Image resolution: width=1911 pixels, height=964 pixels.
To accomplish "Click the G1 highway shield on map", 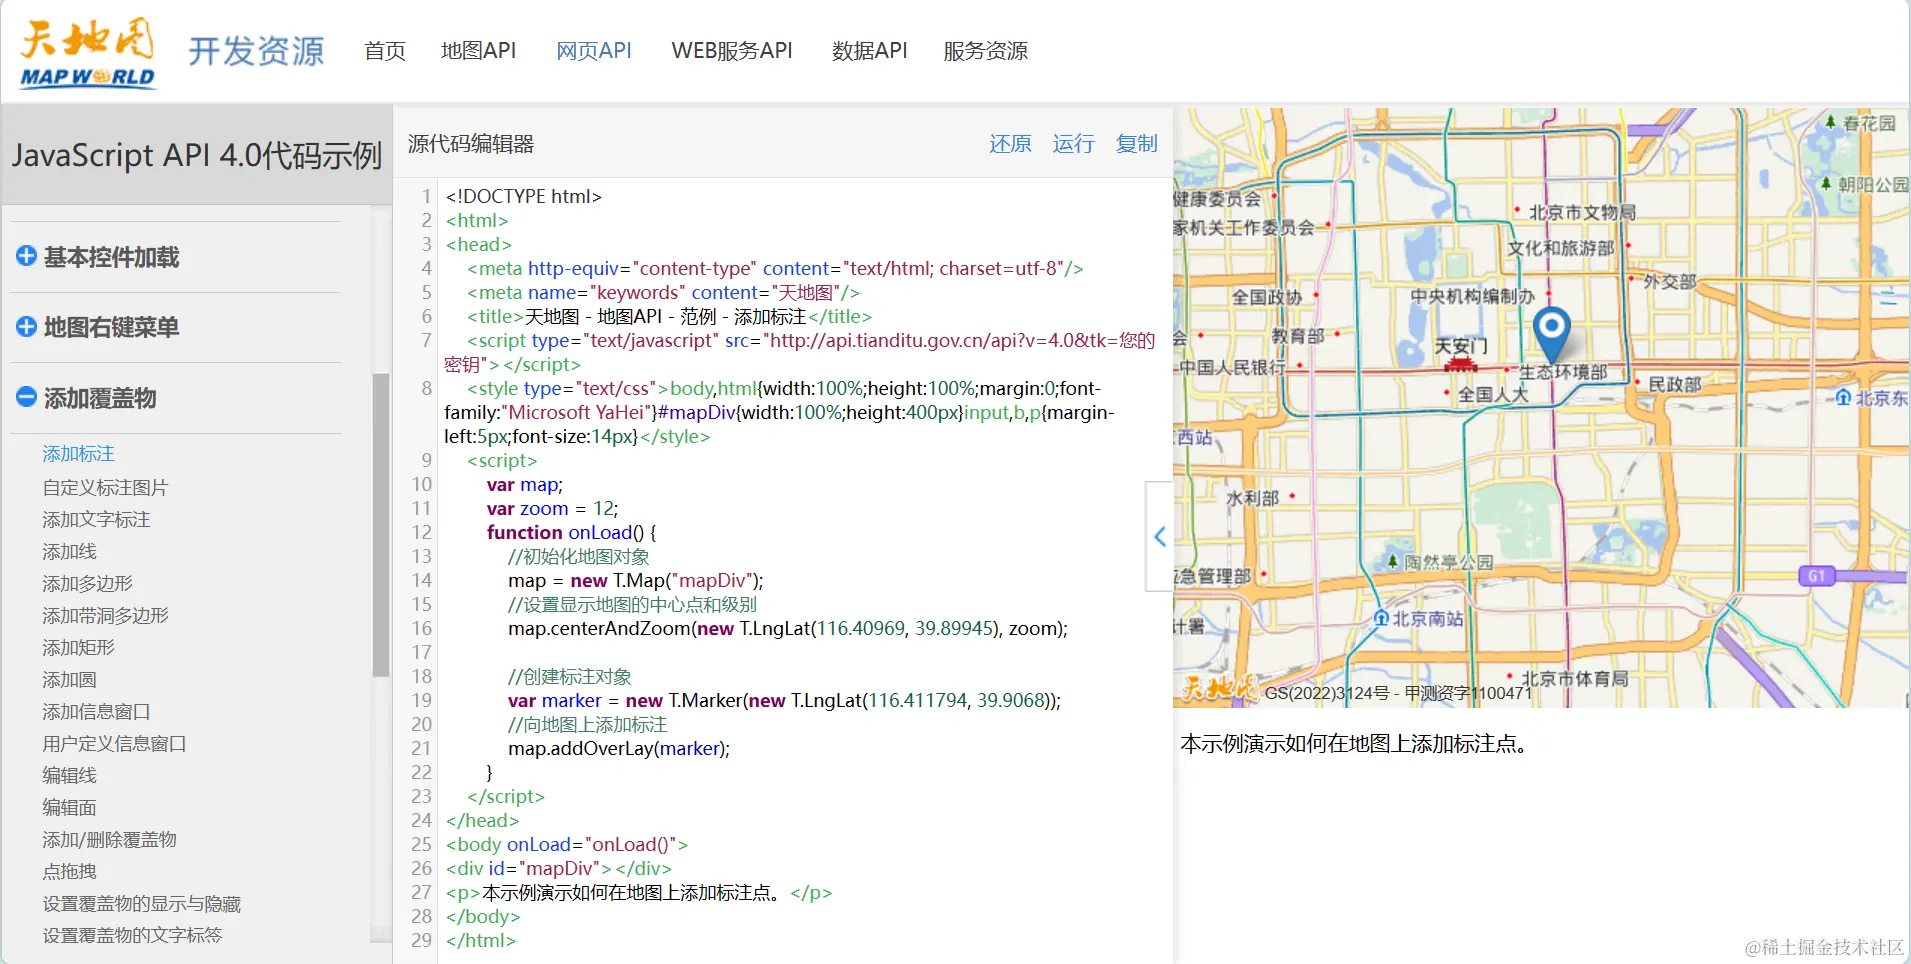I will point(1816,576).
